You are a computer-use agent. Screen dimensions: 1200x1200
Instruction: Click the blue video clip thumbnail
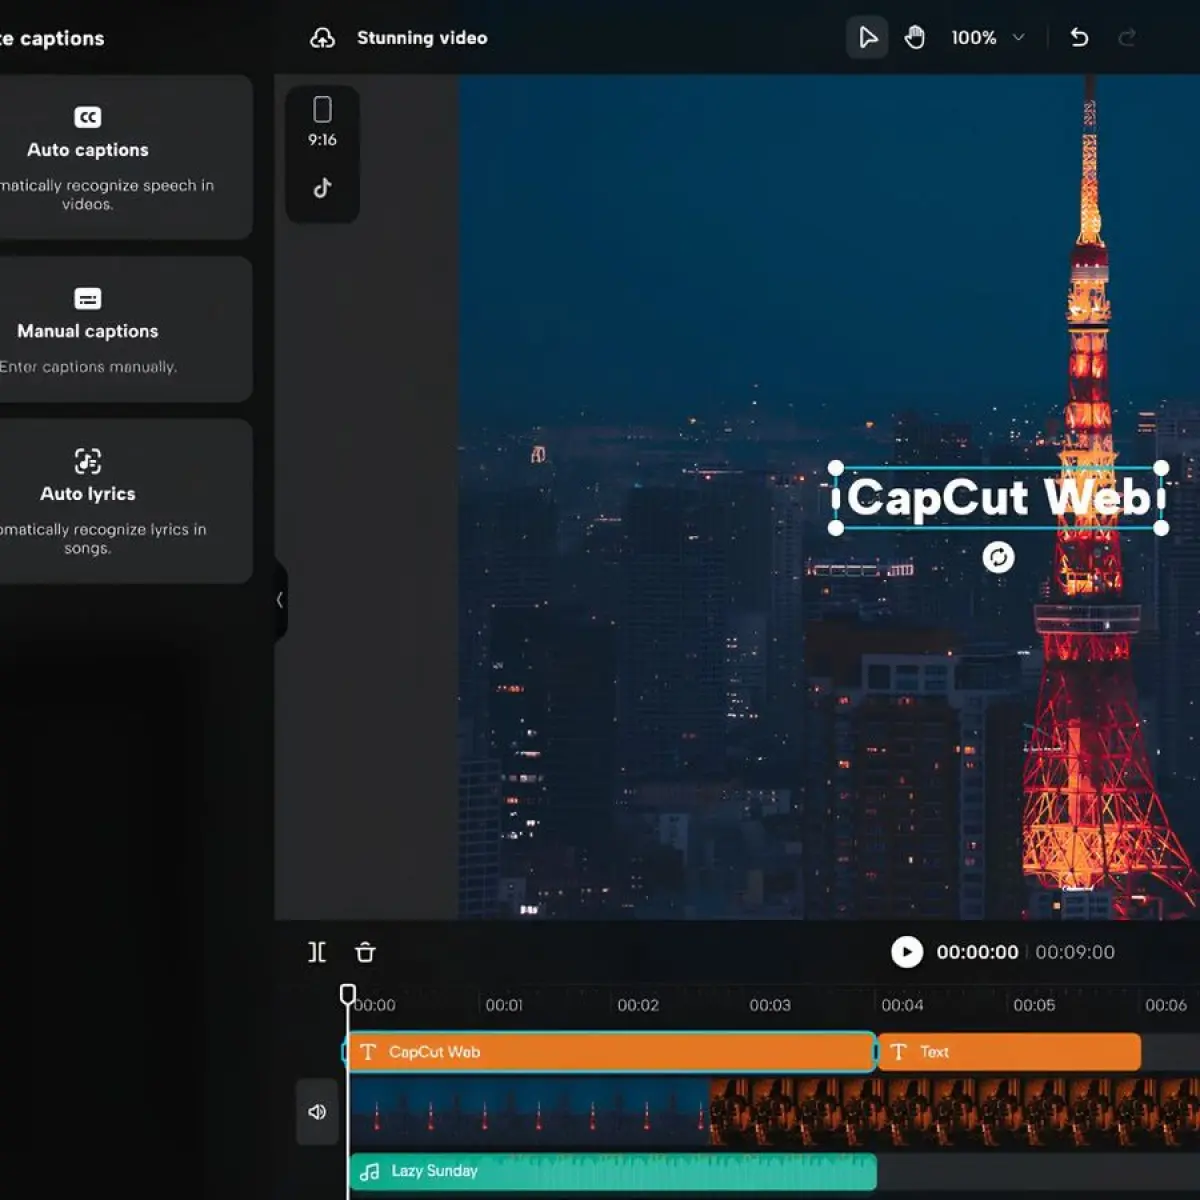pos(529,1112)
